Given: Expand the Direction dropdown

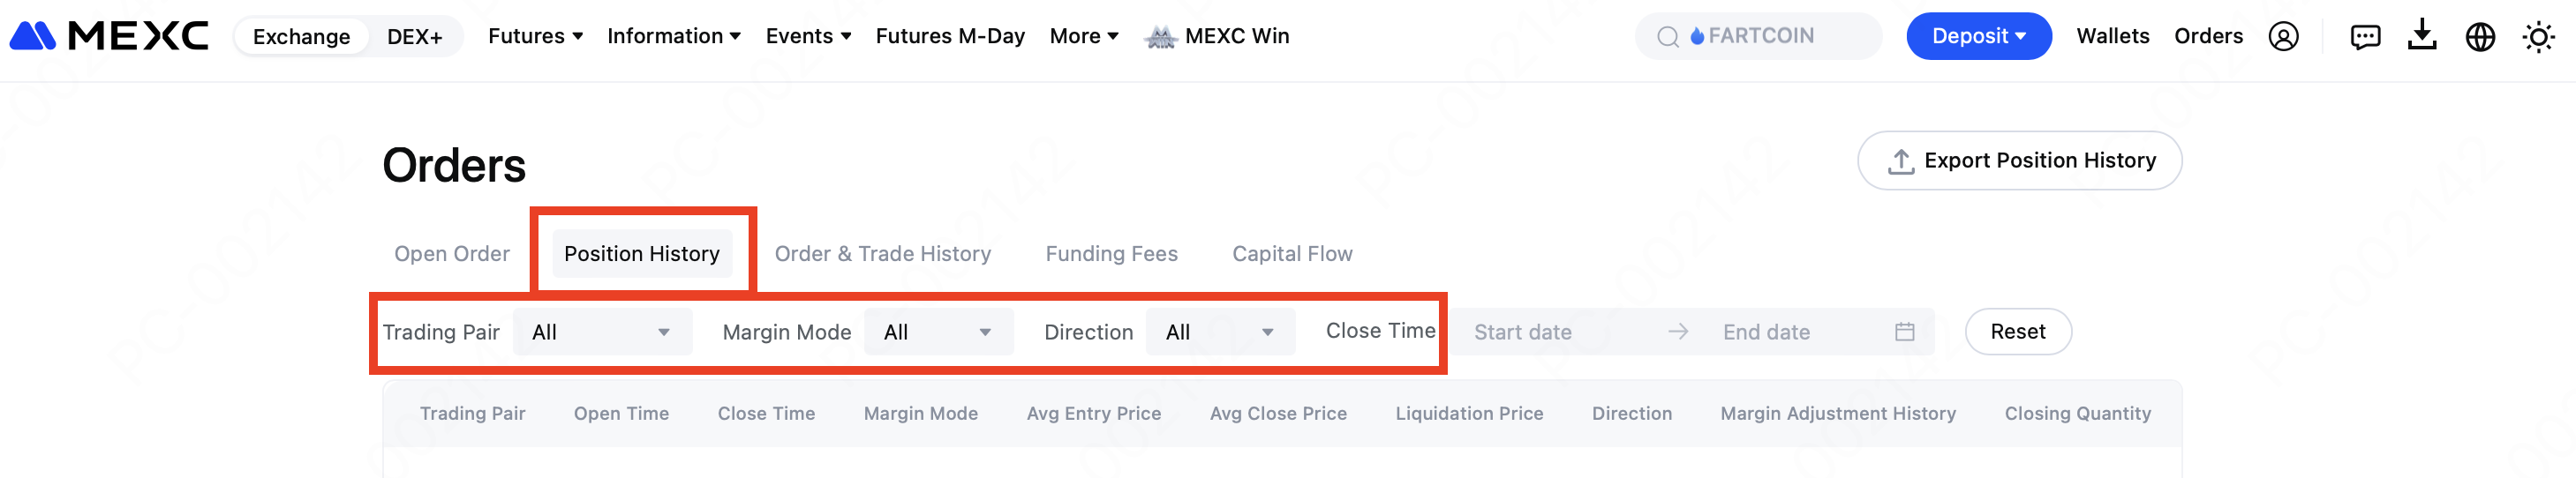Looking at the screenshot, I should click(1220, 332).
